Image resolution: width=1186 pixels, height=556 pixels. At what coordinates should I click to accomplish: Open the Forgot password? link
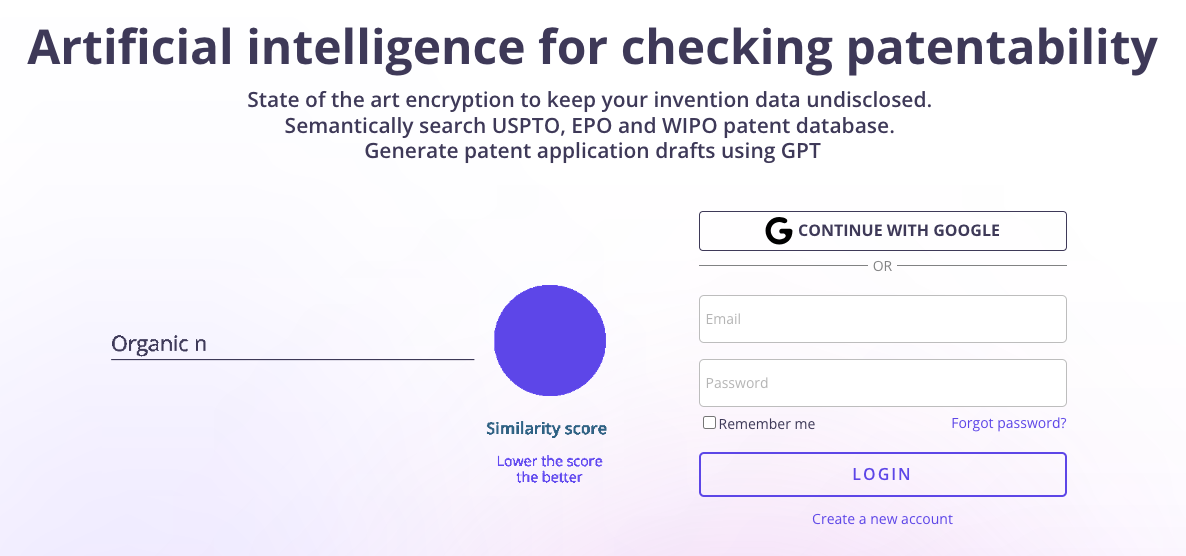[x=1009, y=423]
